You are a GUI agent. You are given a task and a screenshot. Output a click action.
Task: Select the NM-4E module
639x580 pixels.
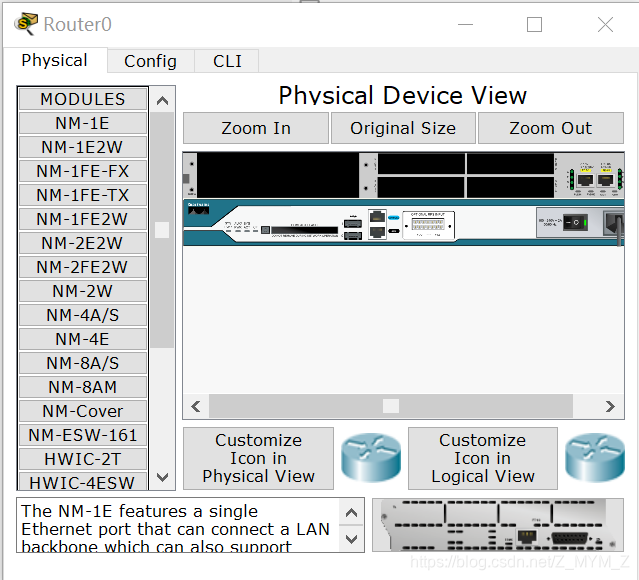pos(83,340)
